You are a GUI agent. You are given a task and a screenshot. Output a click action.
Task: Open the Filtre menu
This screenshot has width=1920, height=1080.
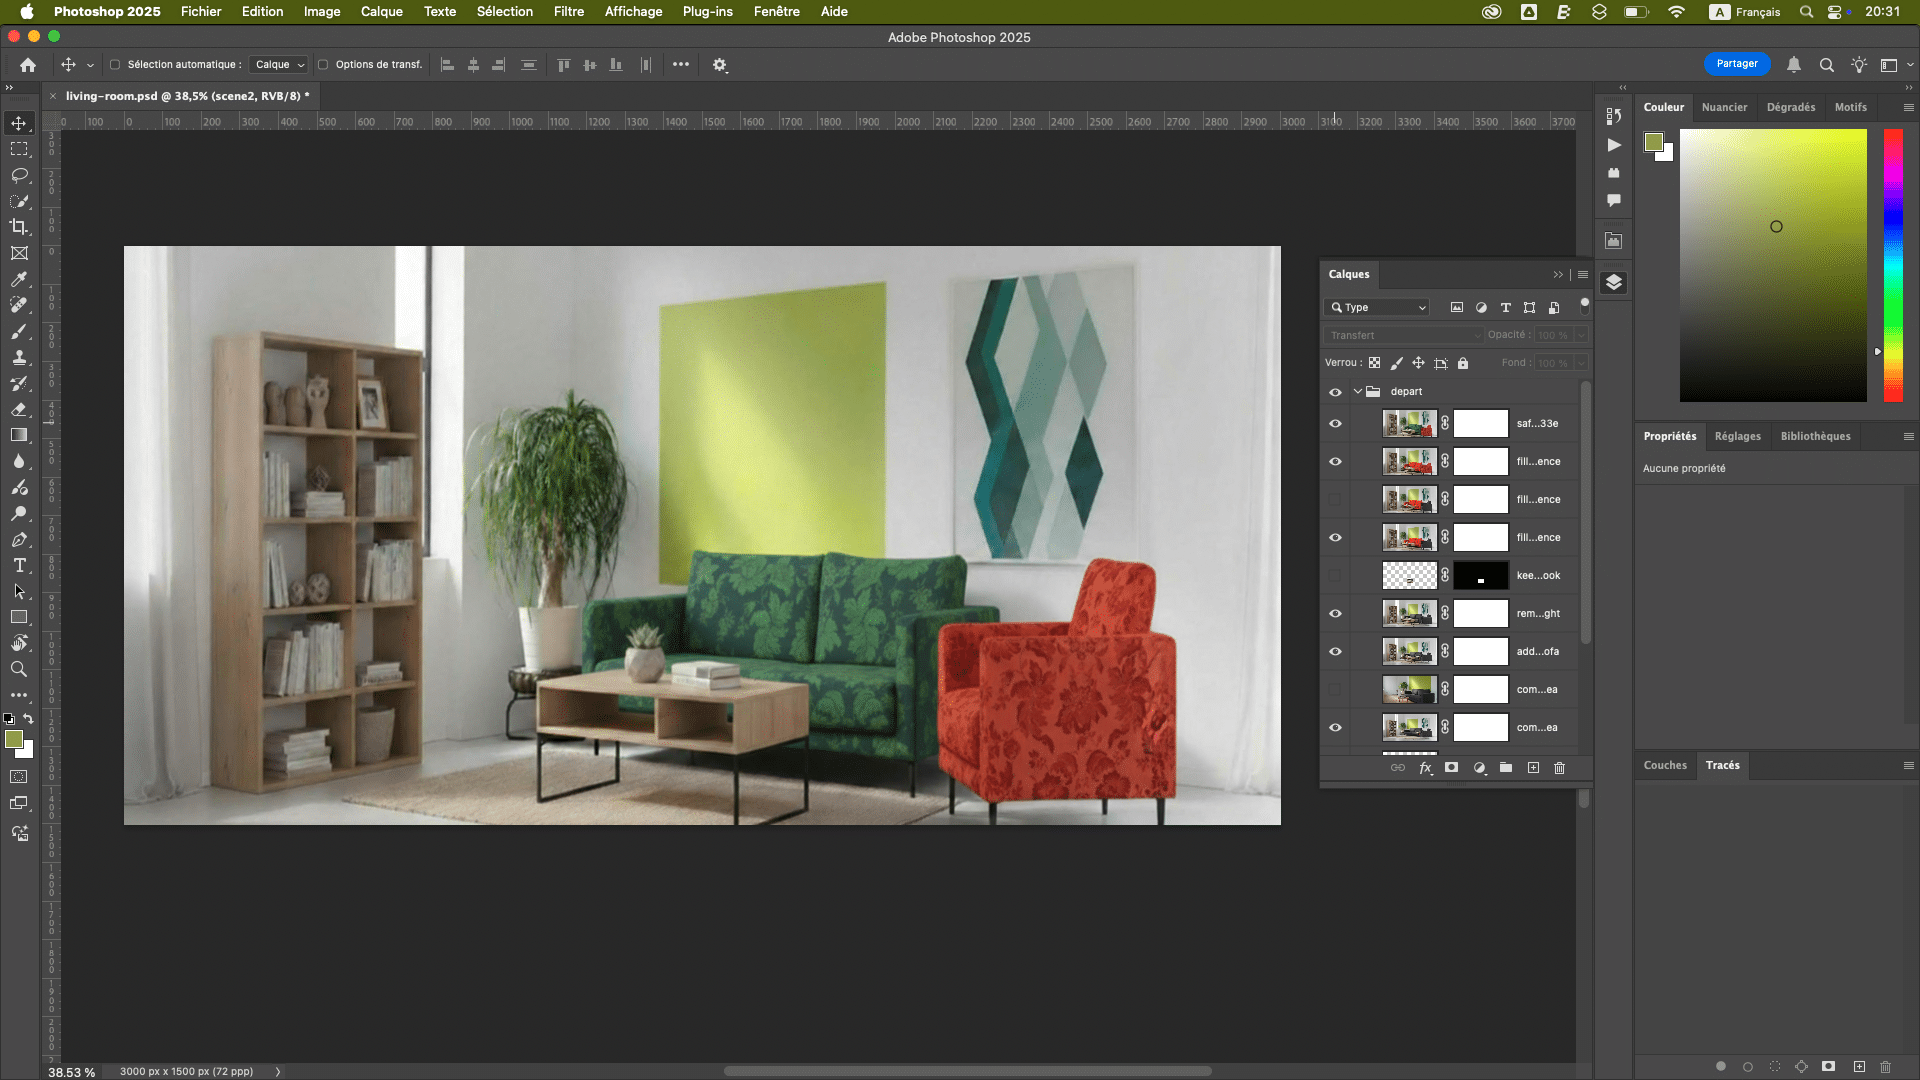(568, 12)
